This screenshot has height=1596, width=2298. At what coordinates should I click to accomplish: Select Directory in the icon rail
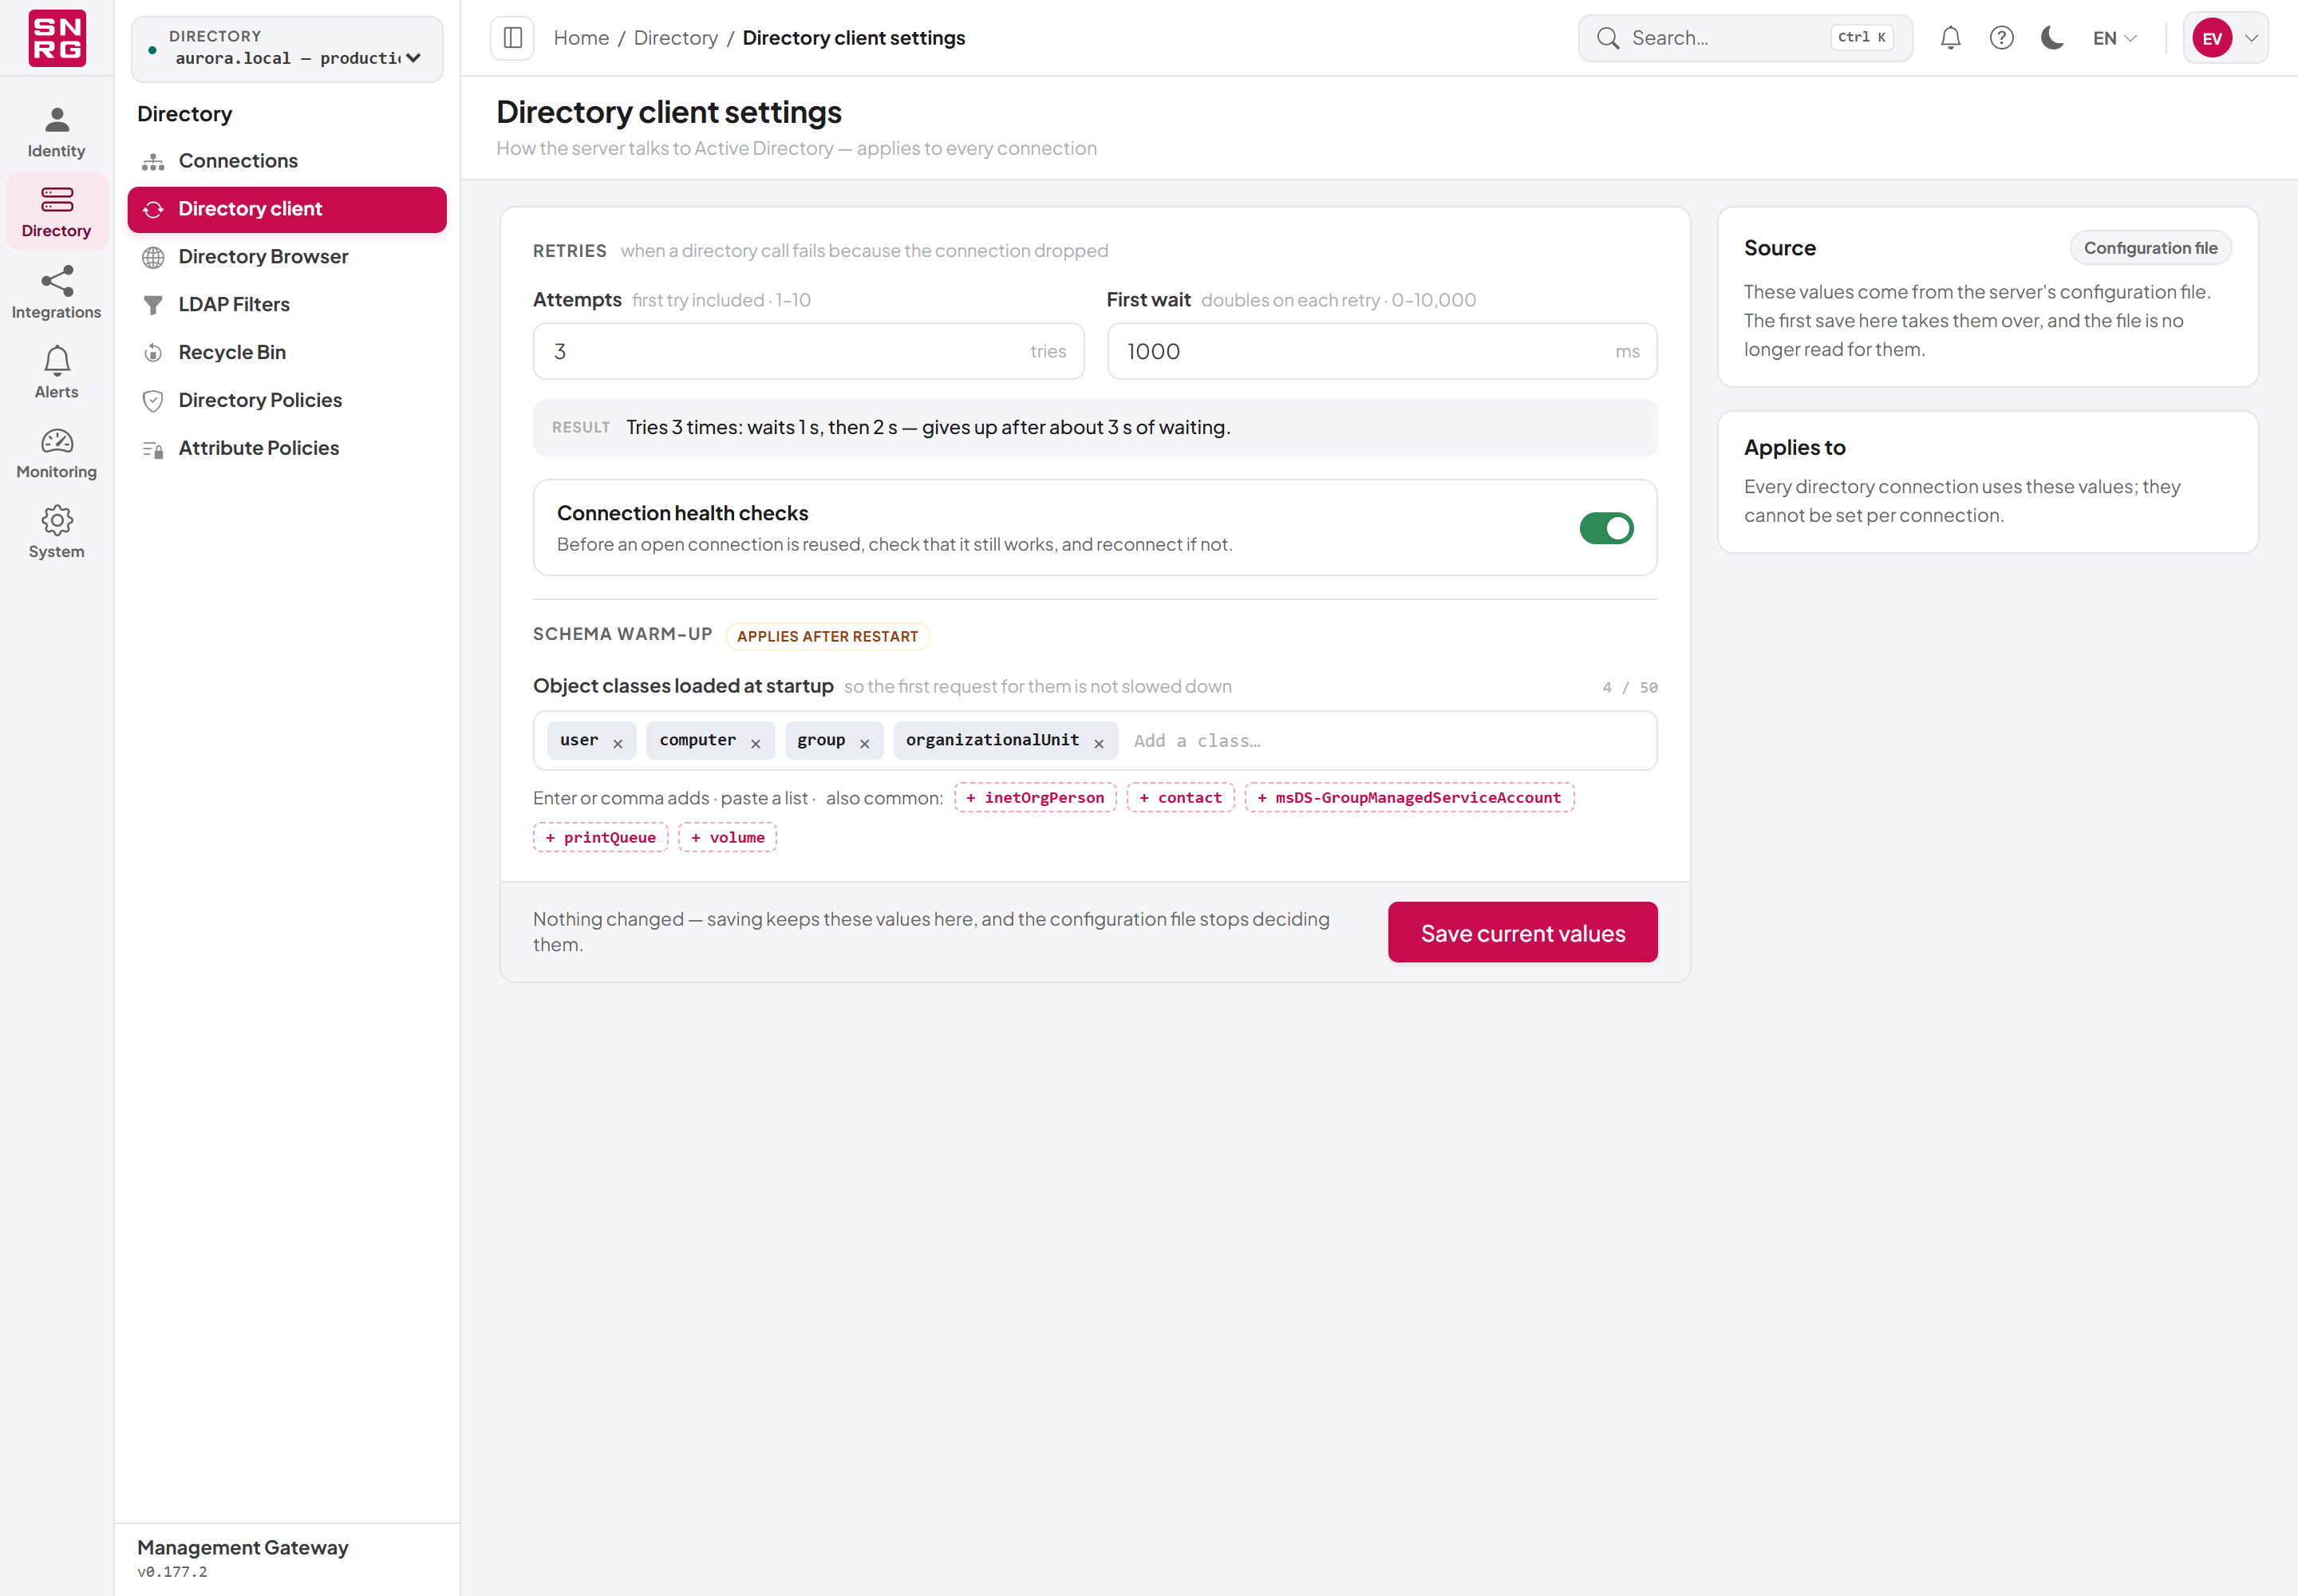click(57, 212)
